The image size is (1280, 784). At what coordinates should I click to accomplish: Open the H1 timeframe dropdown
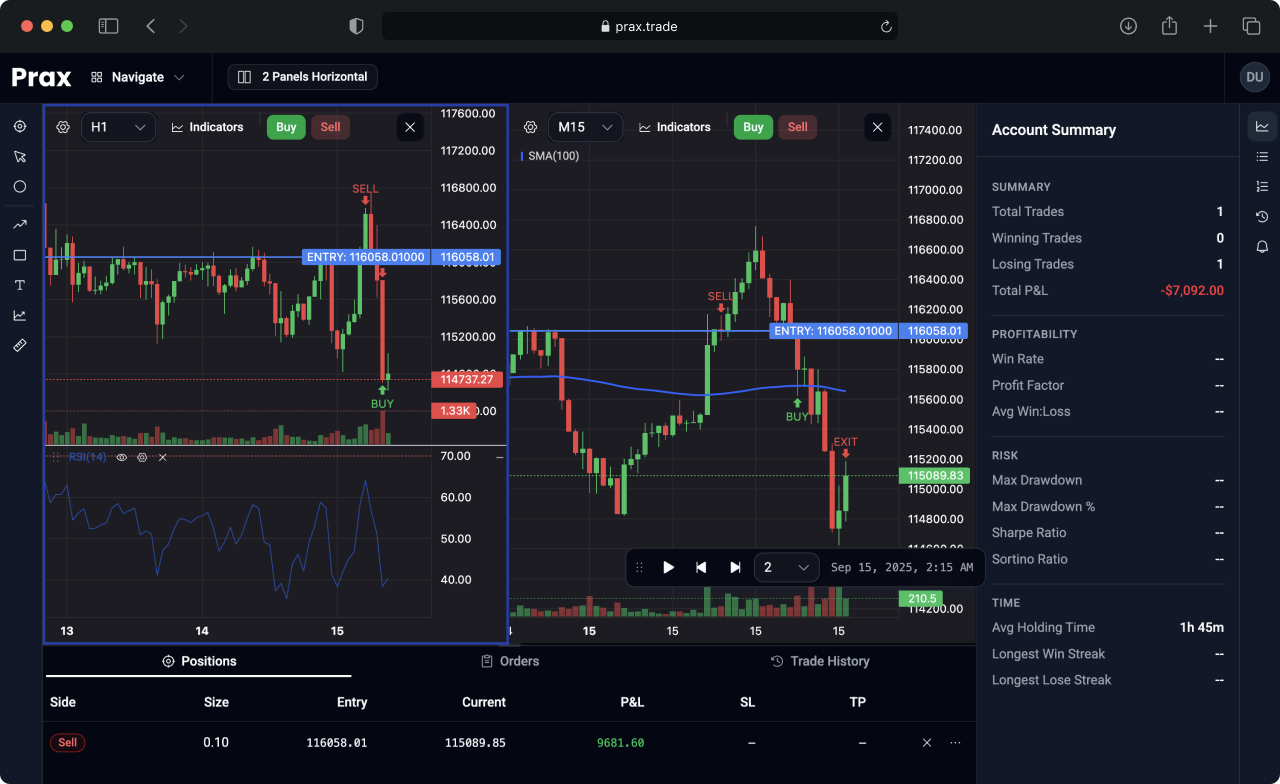point(118,127)
